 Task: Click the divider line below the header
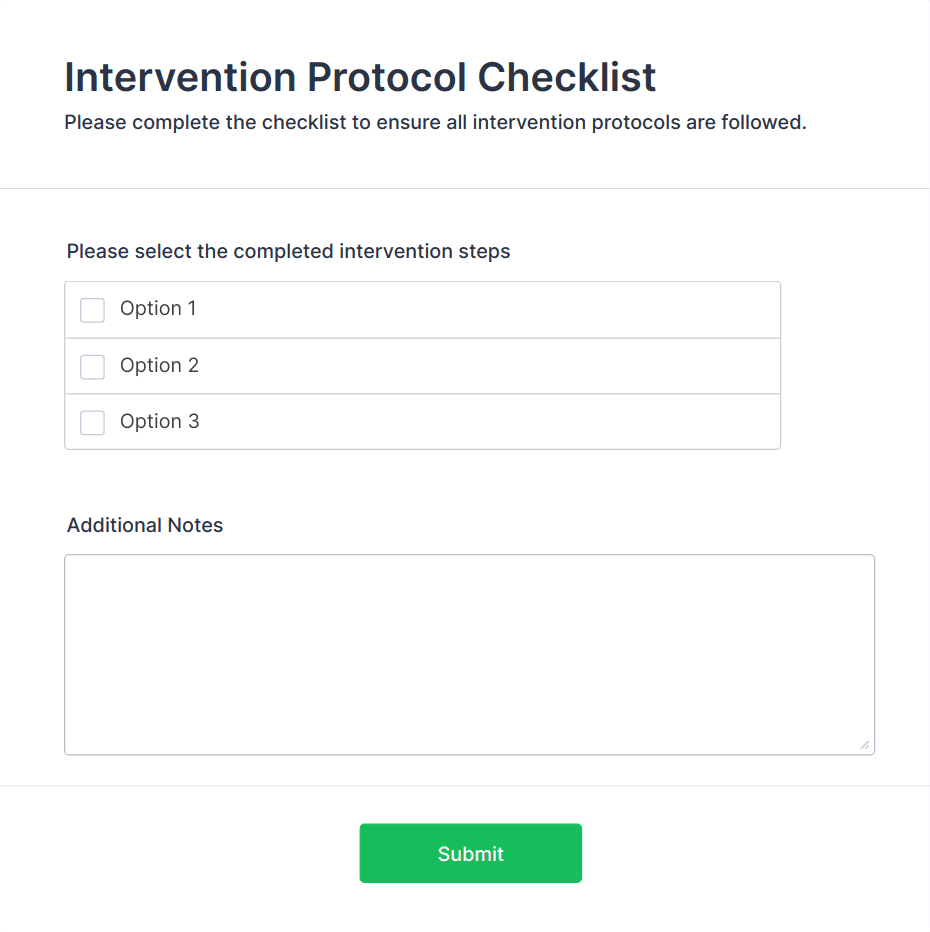coord(465,188)
